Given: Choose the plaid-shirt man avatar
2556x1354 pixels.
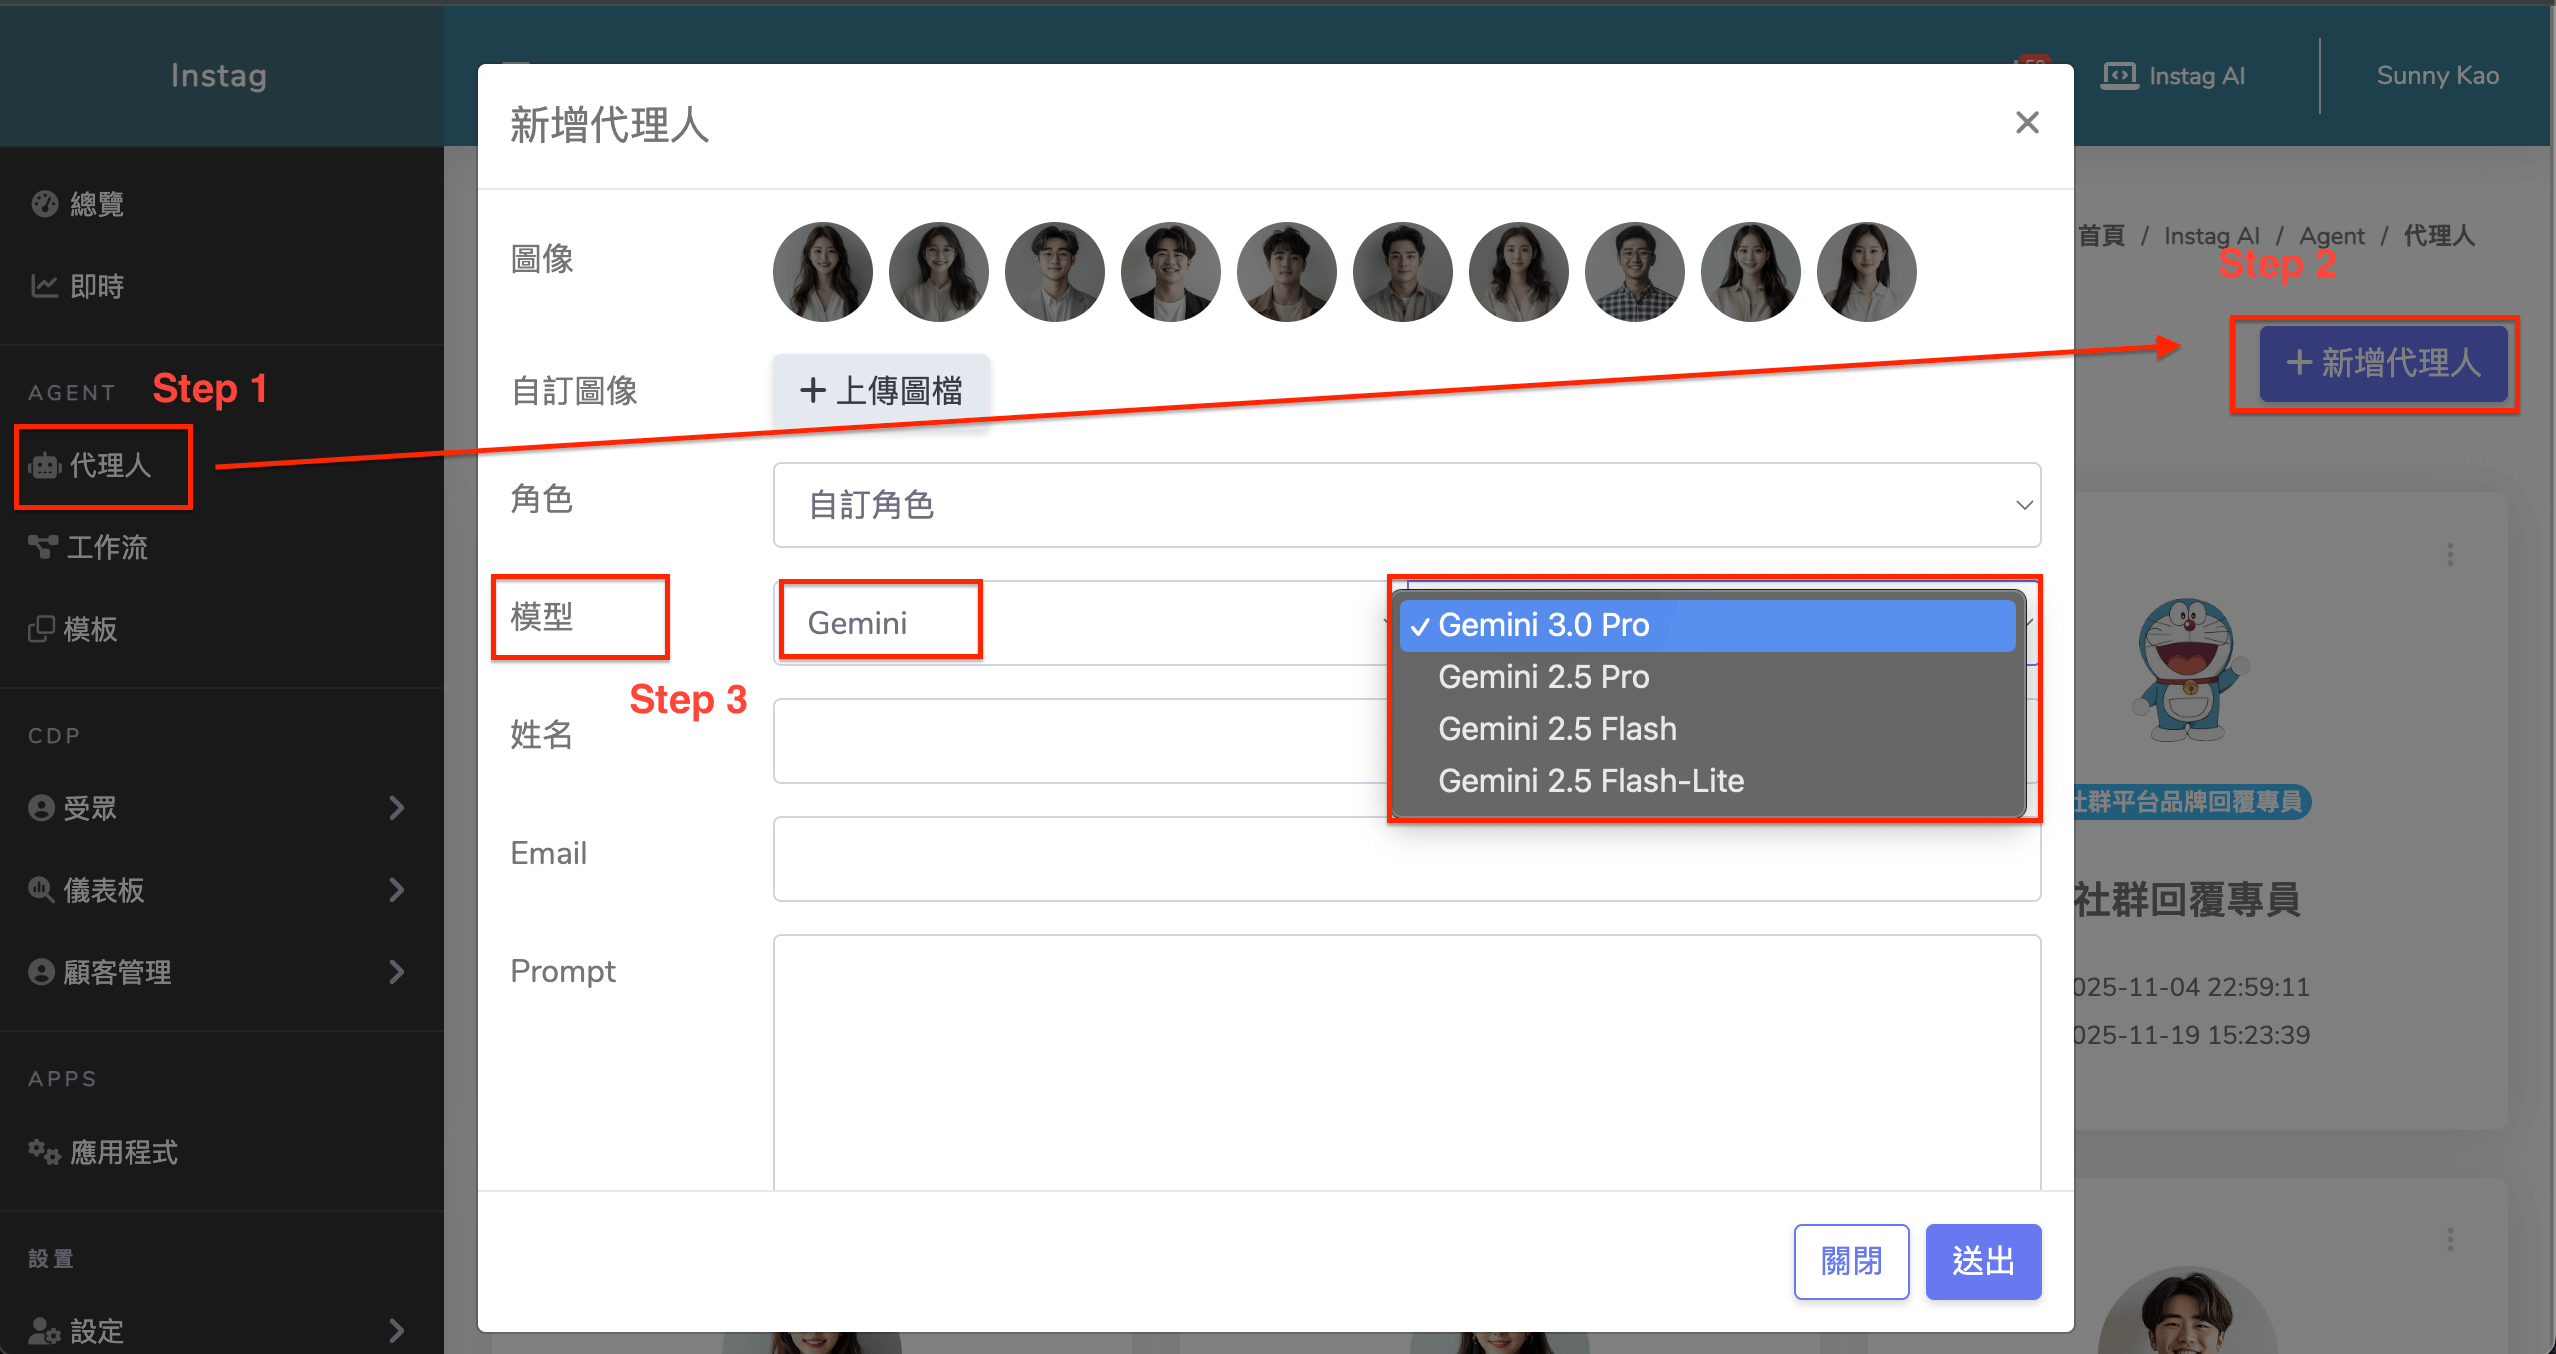Looking at the screenshot, I should pyautogui.click(x=1634, y=272).
